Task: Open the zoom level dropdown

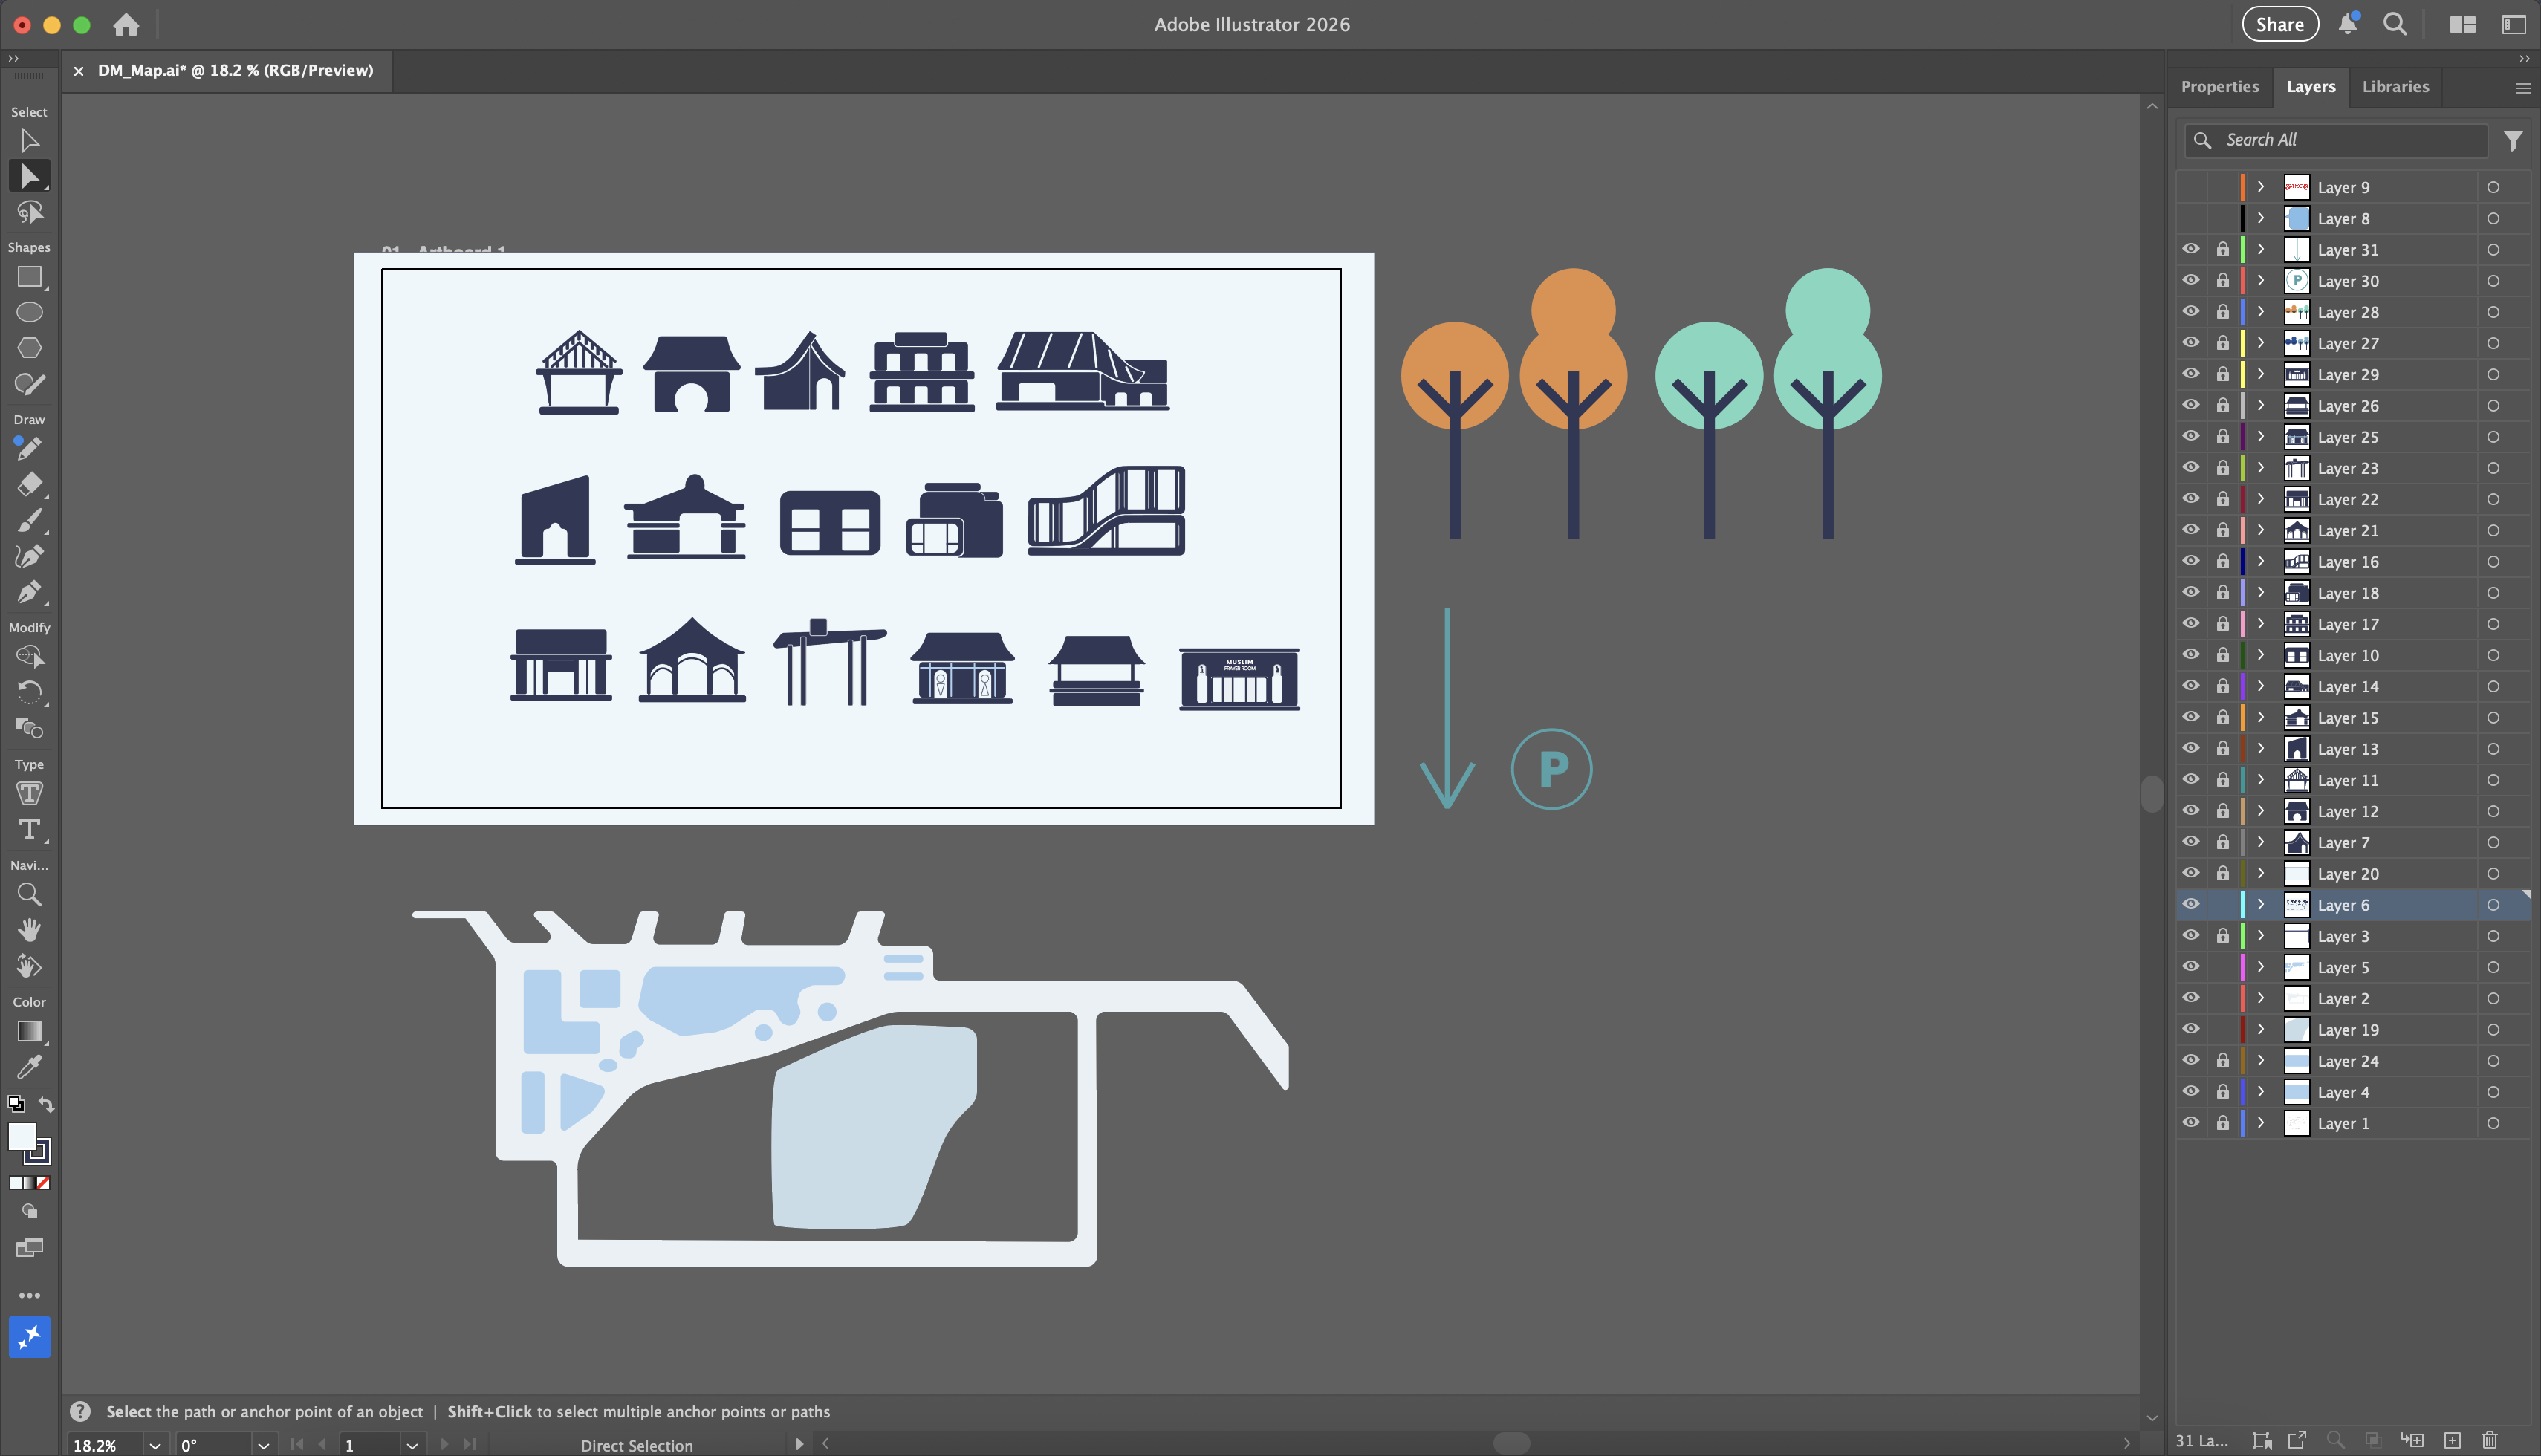Action: pyautogui.click(x=154, y=1445)
